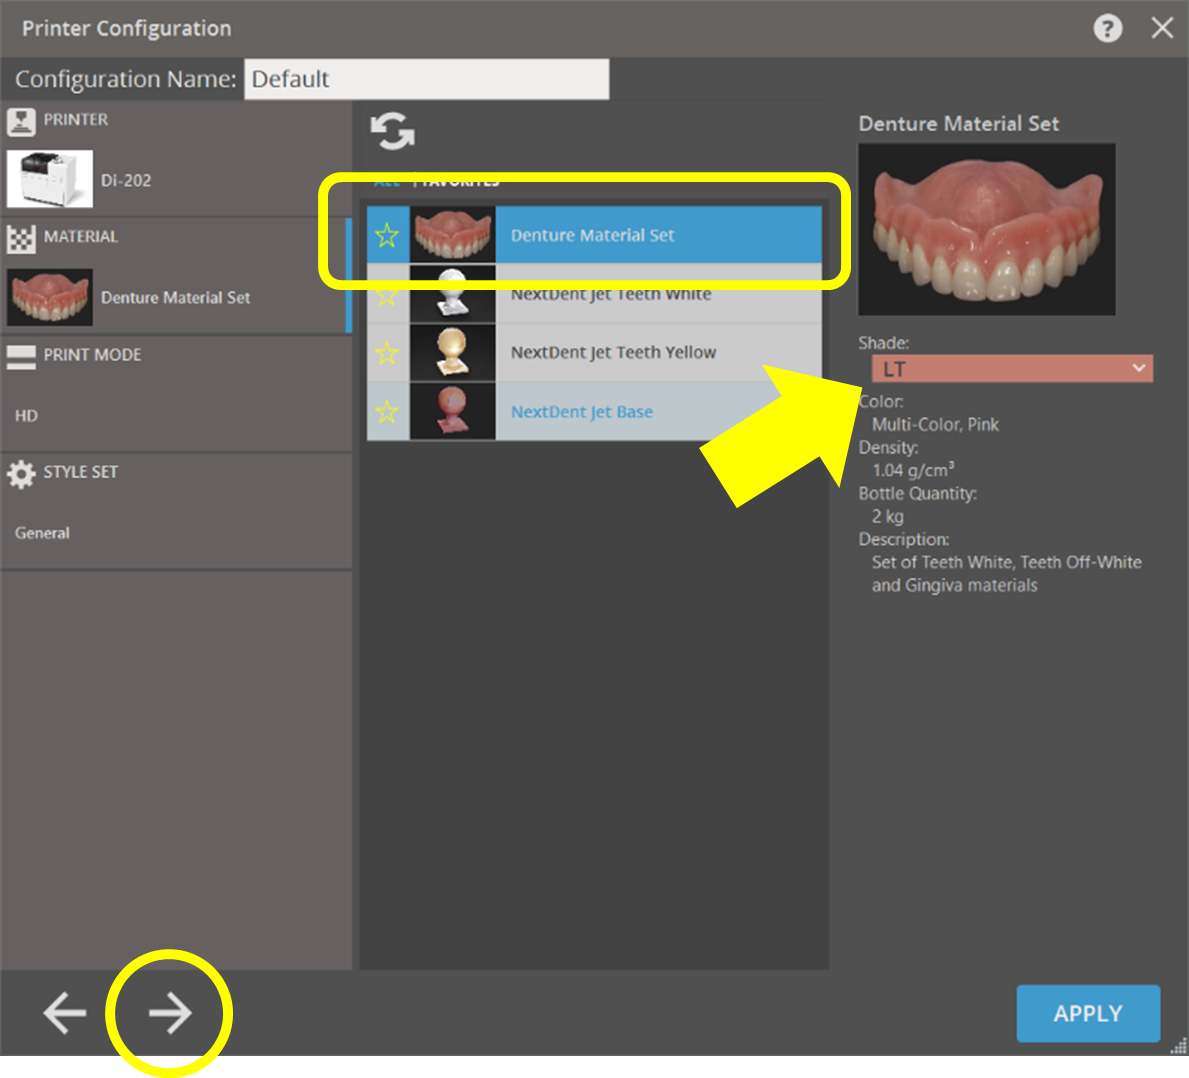Image resolution: width=1189 pixels, height=1078 pixels.
Task: Advance with the right arrow icon
Action: 170,1013
